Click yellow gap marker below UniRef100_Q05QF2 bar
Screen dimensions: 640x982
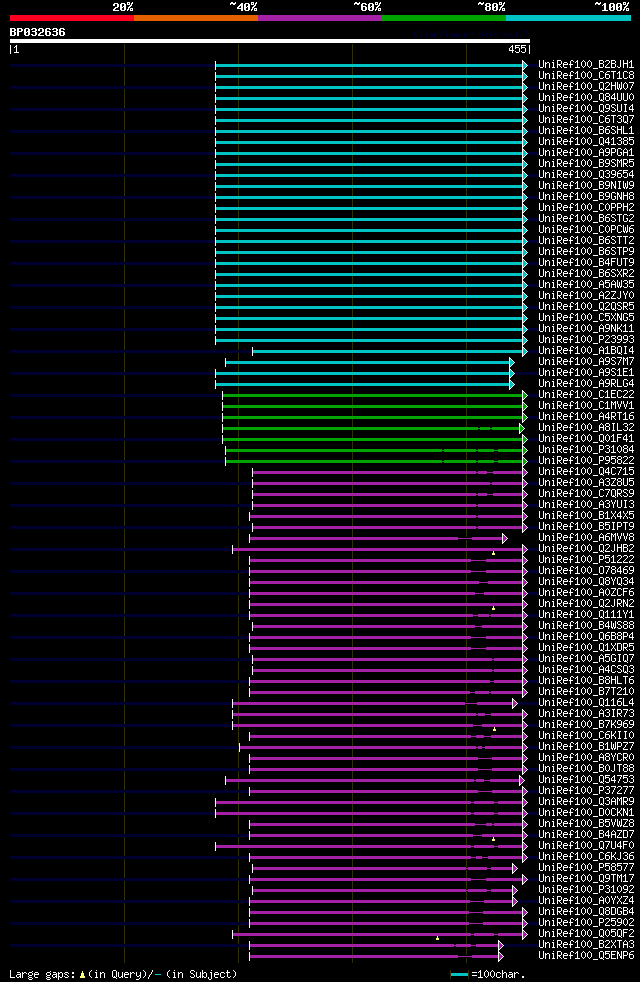click(437, 938)
